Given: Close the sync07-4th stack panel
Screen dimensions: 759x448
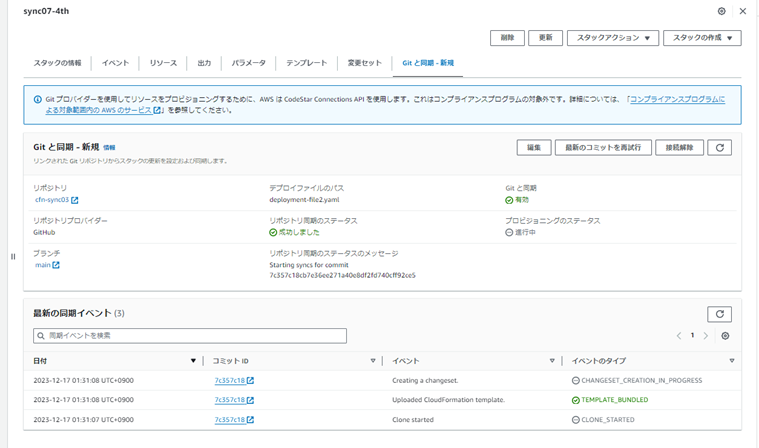Looking at the screenshot, I should pyautogui.click(x=743, y=11).
